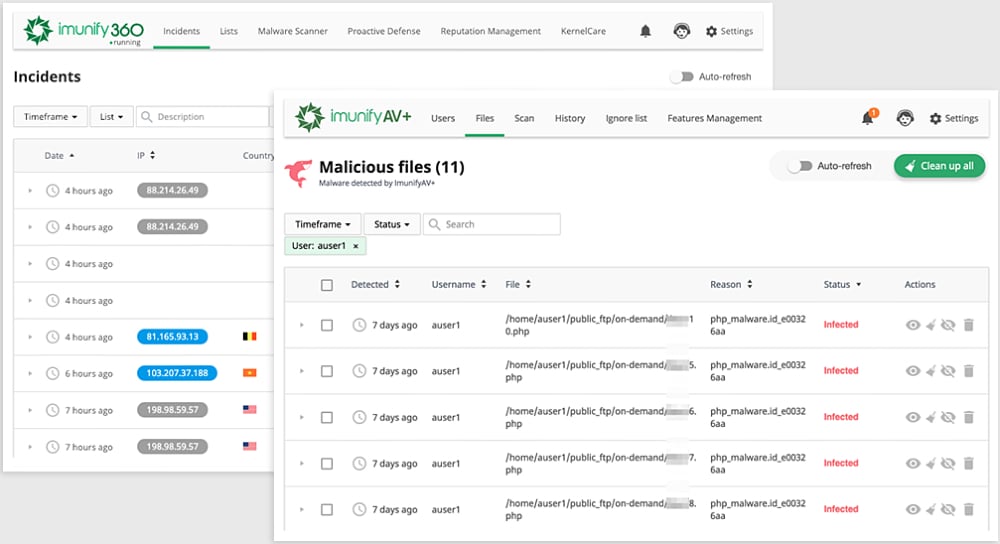The height and width of the screenshot is (544, 1000).
Task: View the file ending in 10.php
Action: click(x=913, y=325)
